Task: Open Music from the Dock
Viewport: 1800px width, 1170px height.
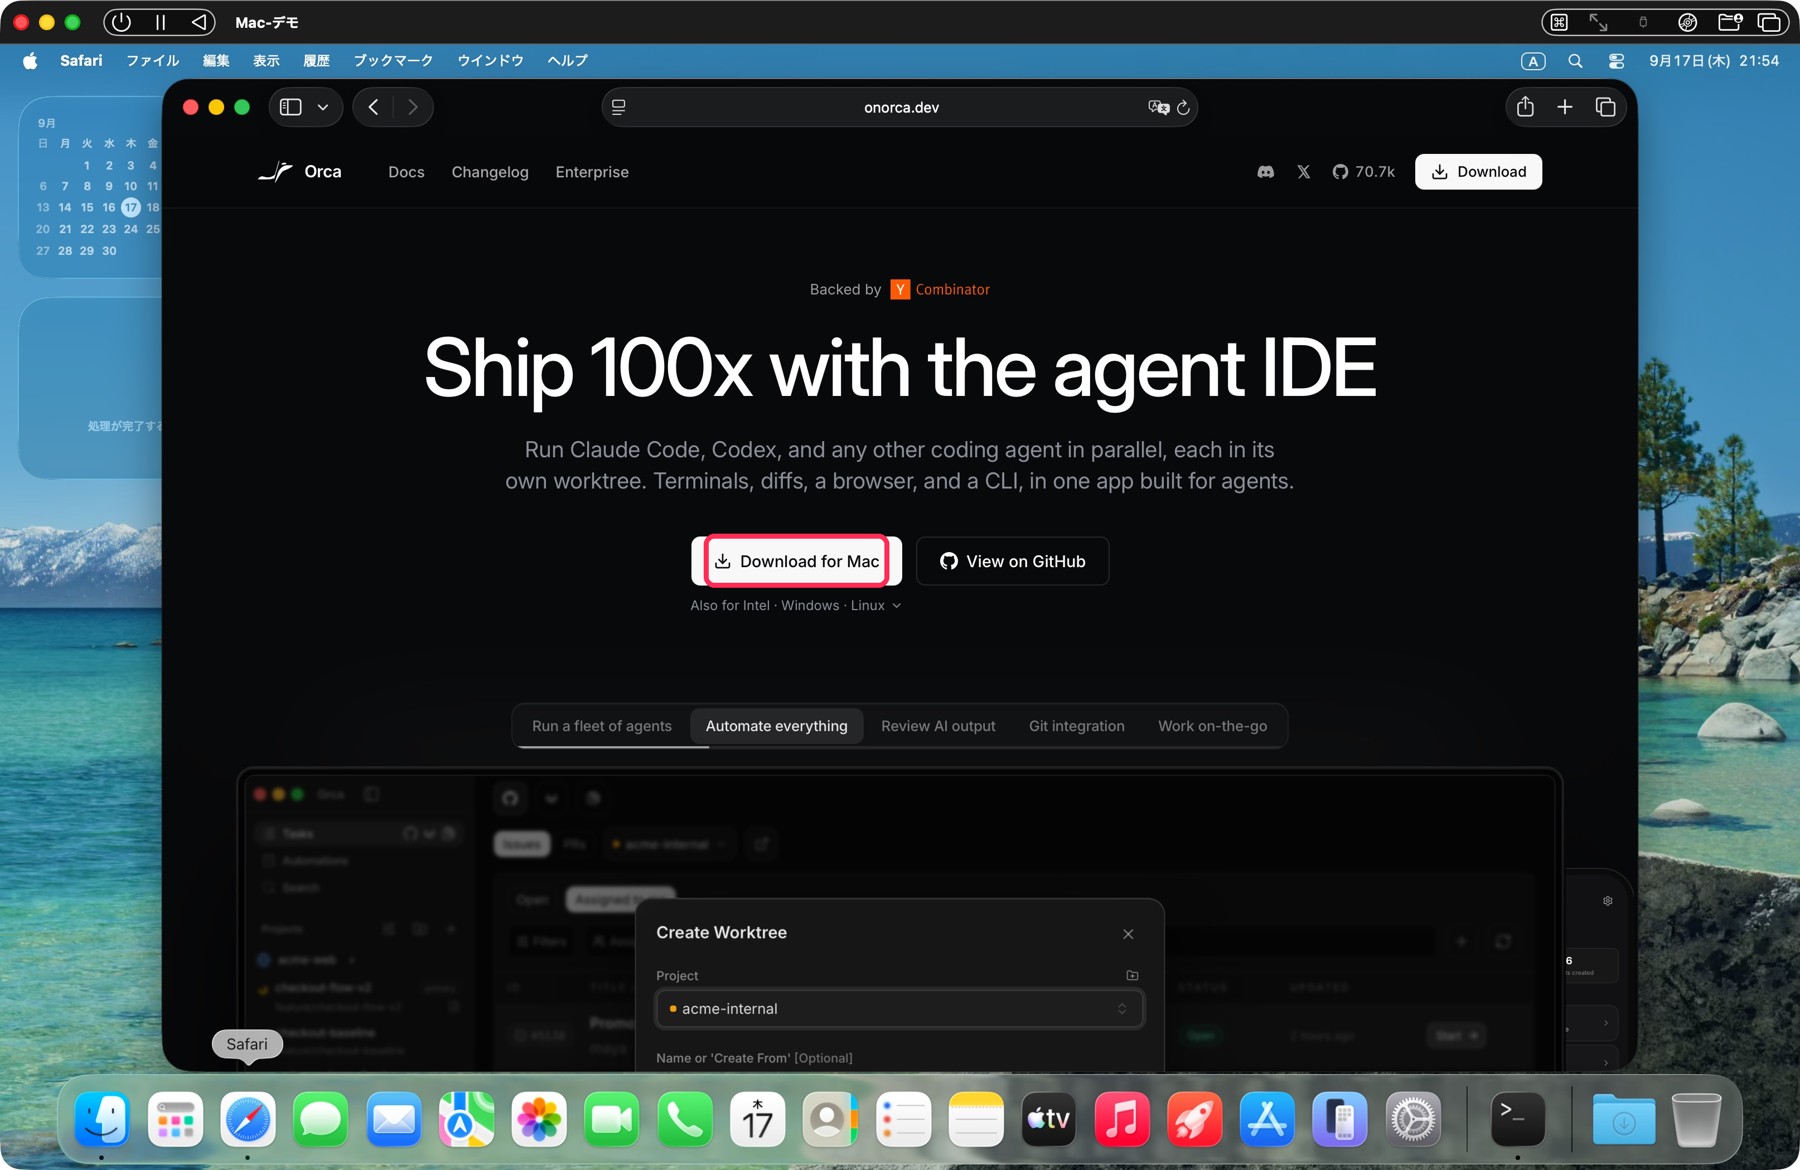Action: [x=1121, y=1119]
